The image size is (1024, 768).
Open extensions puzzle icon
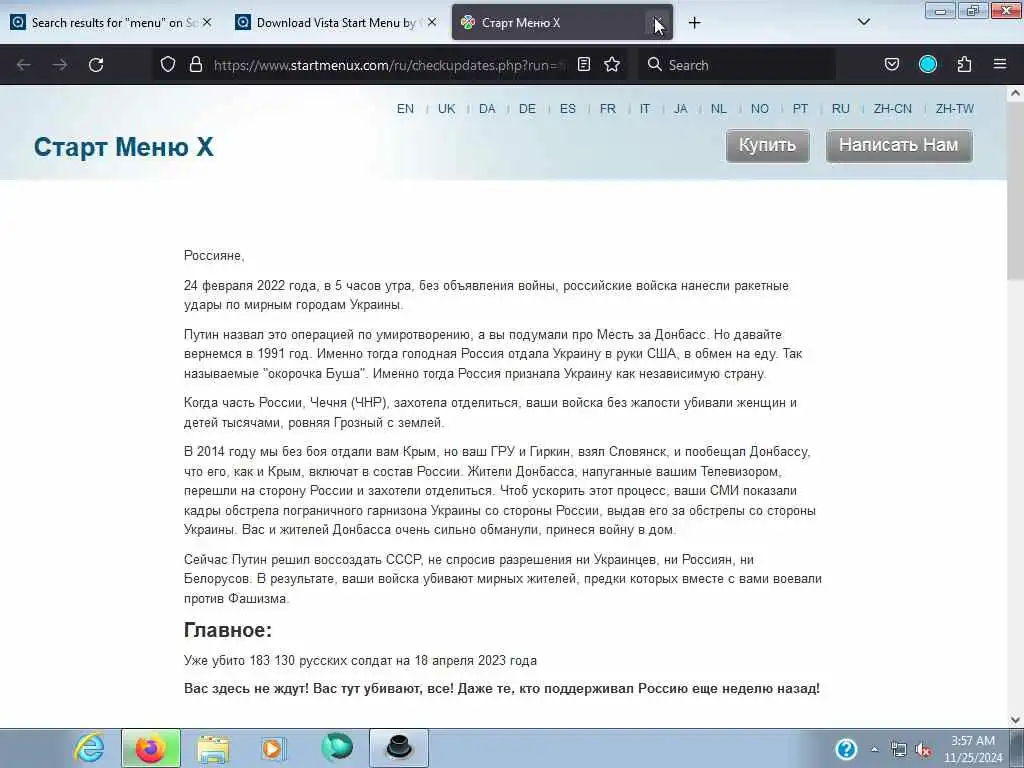[x=964, y=65]
